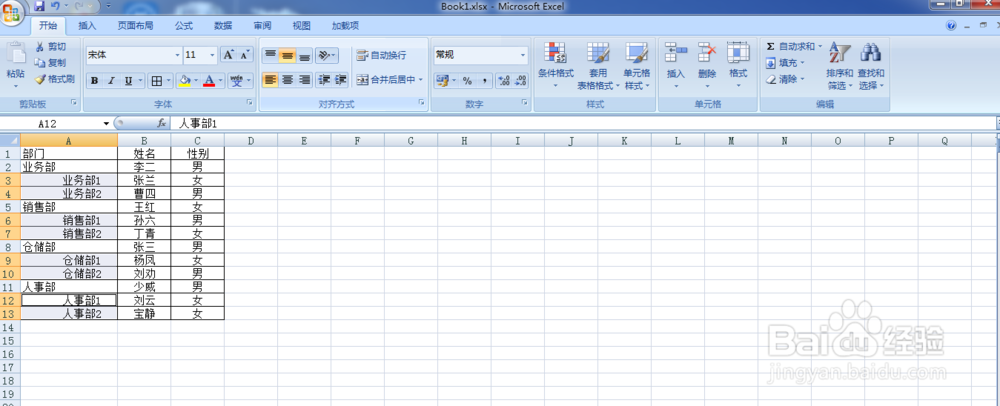Expand 合并后居中 dropdown arrow
Viewport: 1000px width, 406px height.
pyautogui.click(x=421, y=80)
